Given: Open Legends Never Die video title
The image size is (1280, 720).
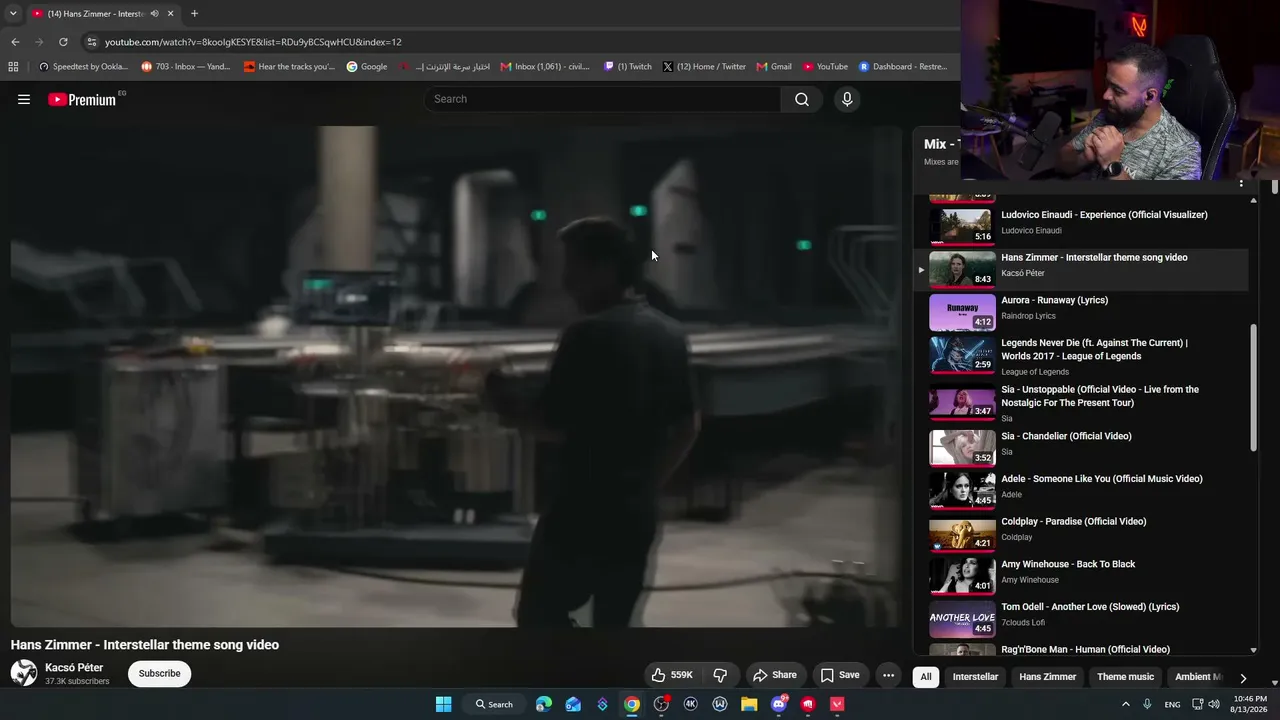Looking at the screenshot, I should 1094,349.
